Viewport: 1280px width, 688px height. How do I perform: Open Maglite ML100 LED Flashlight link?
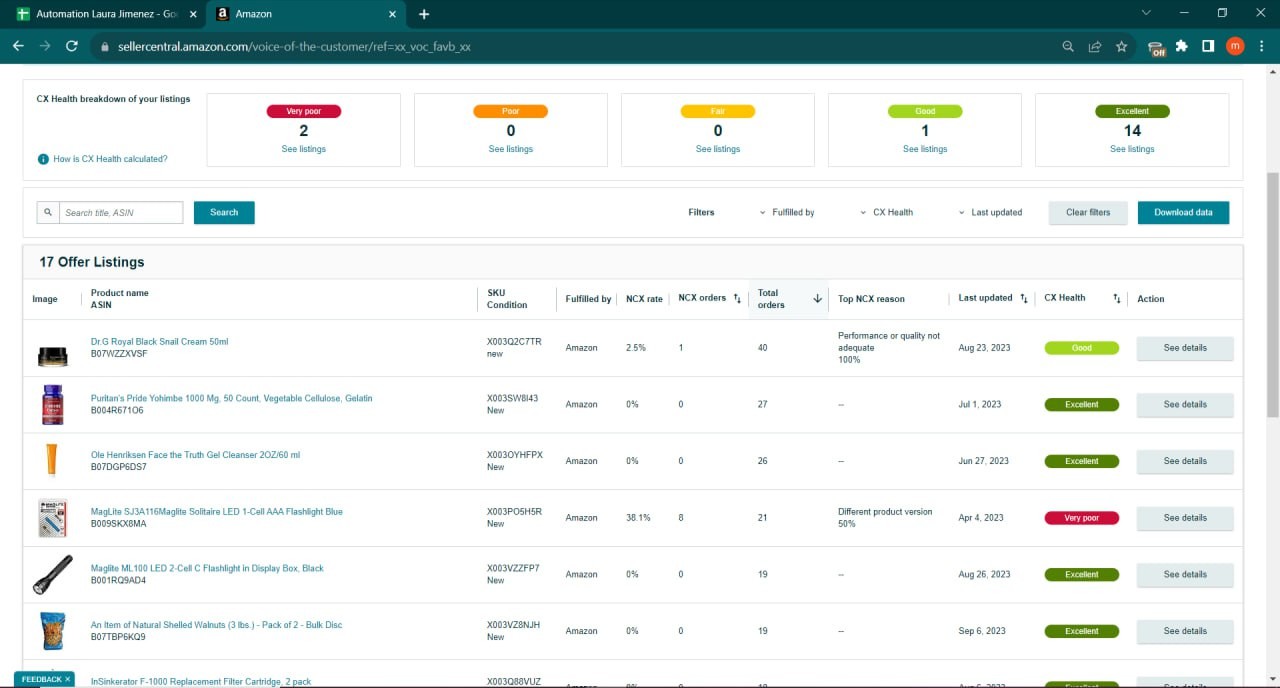tap(207, 568)
